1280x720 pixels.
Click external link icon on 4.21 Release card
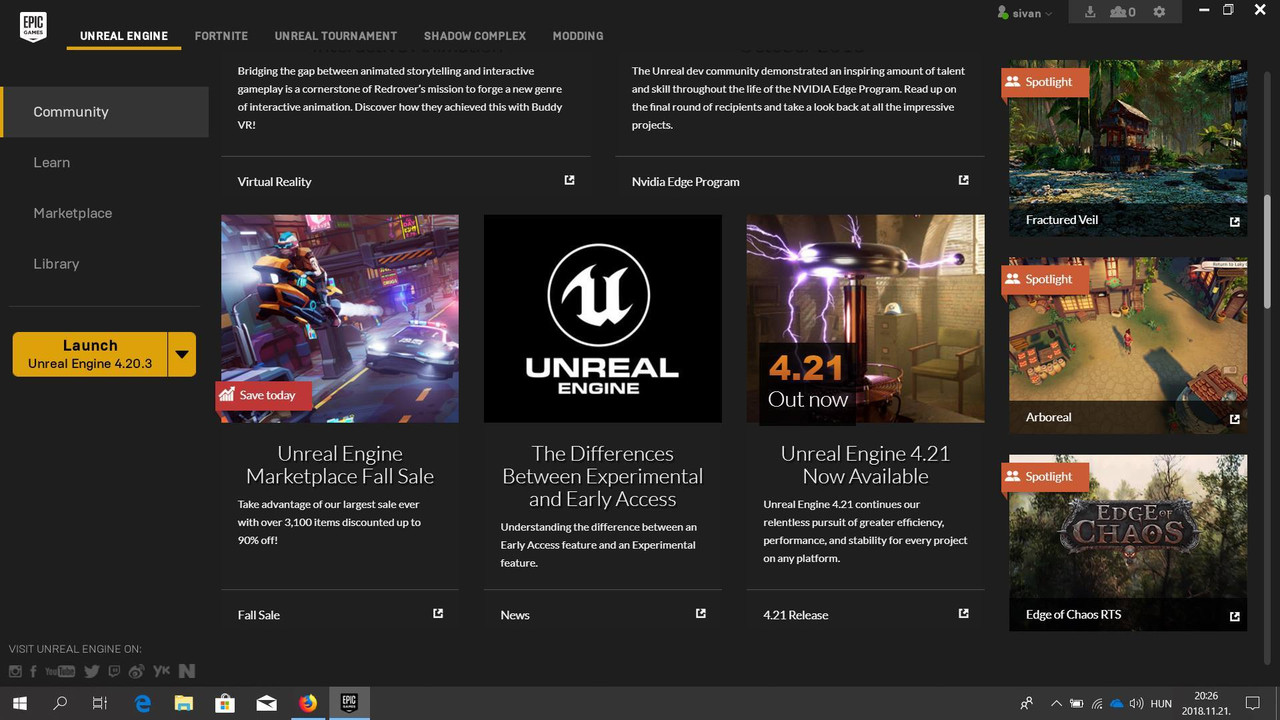(x=963, y=613)
